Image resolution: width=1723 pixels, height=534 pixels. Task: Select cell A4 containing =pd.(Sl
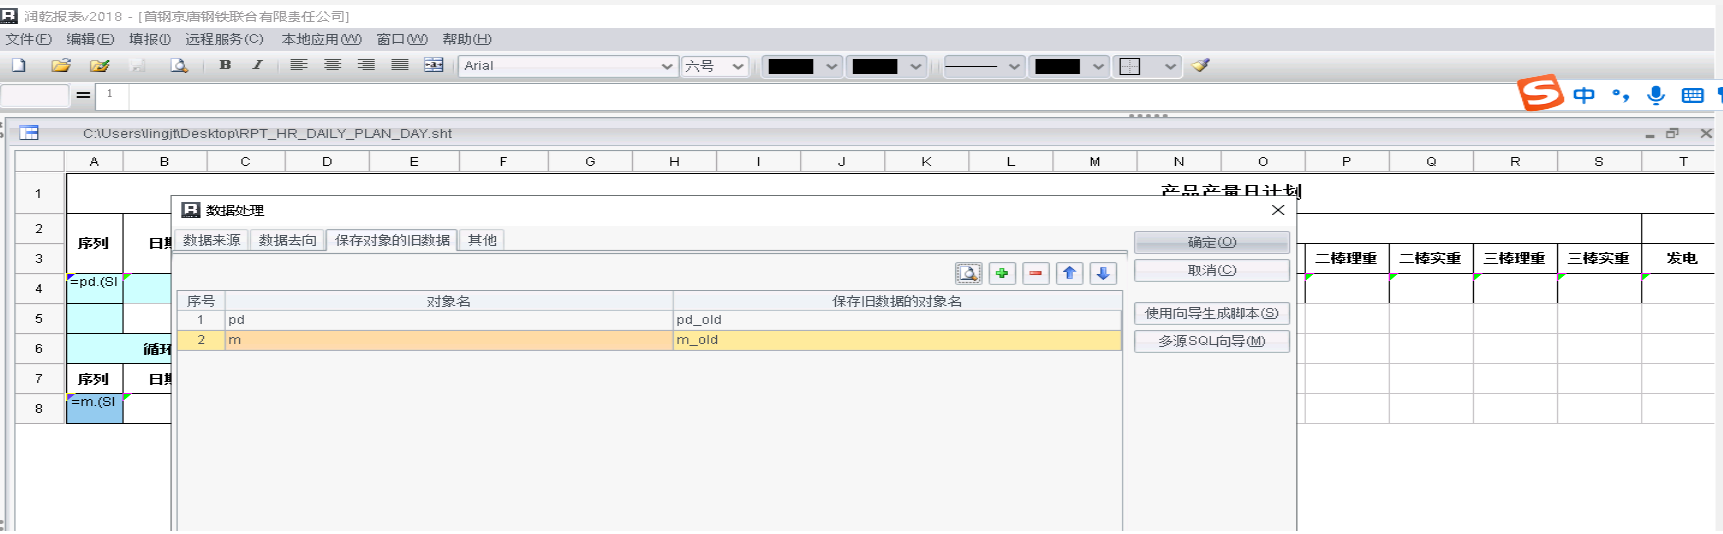point(94,288)
